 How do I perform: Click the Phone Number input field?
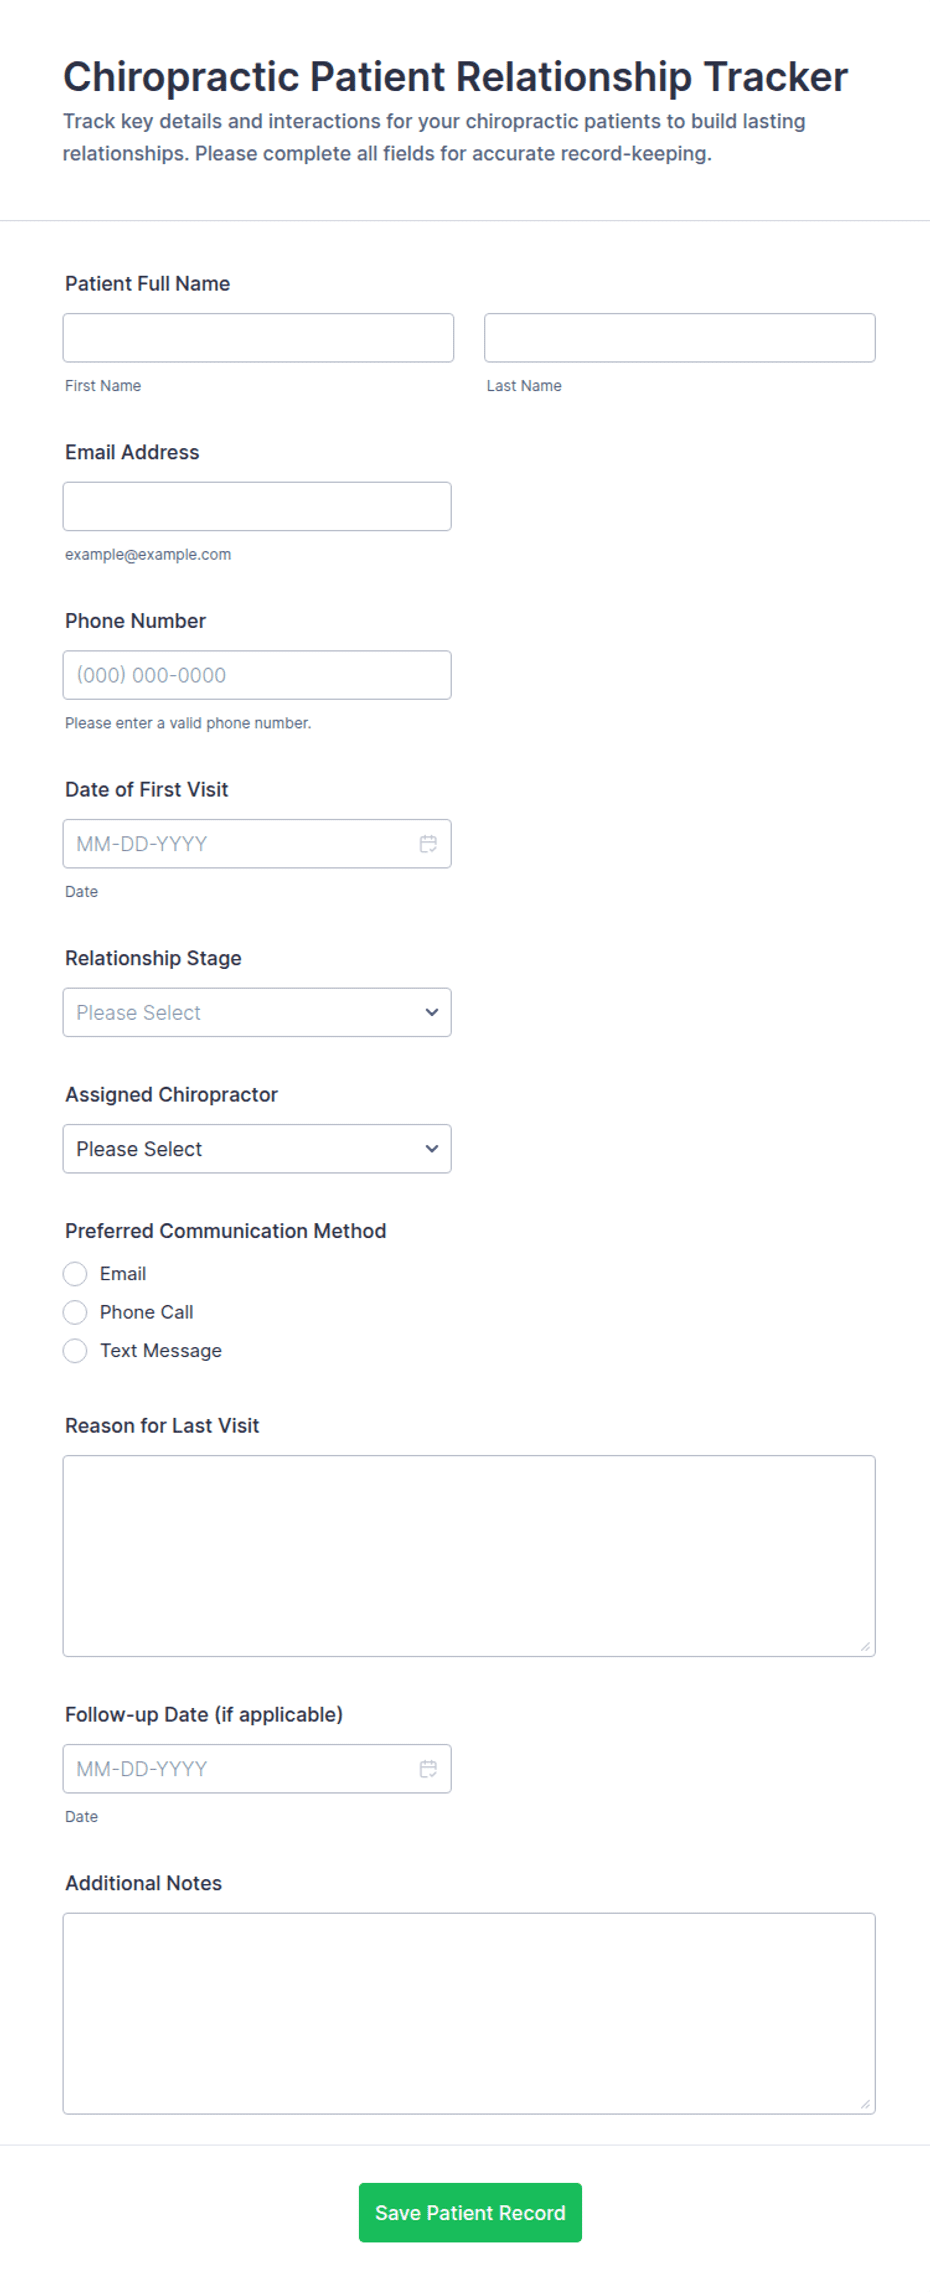257,675
